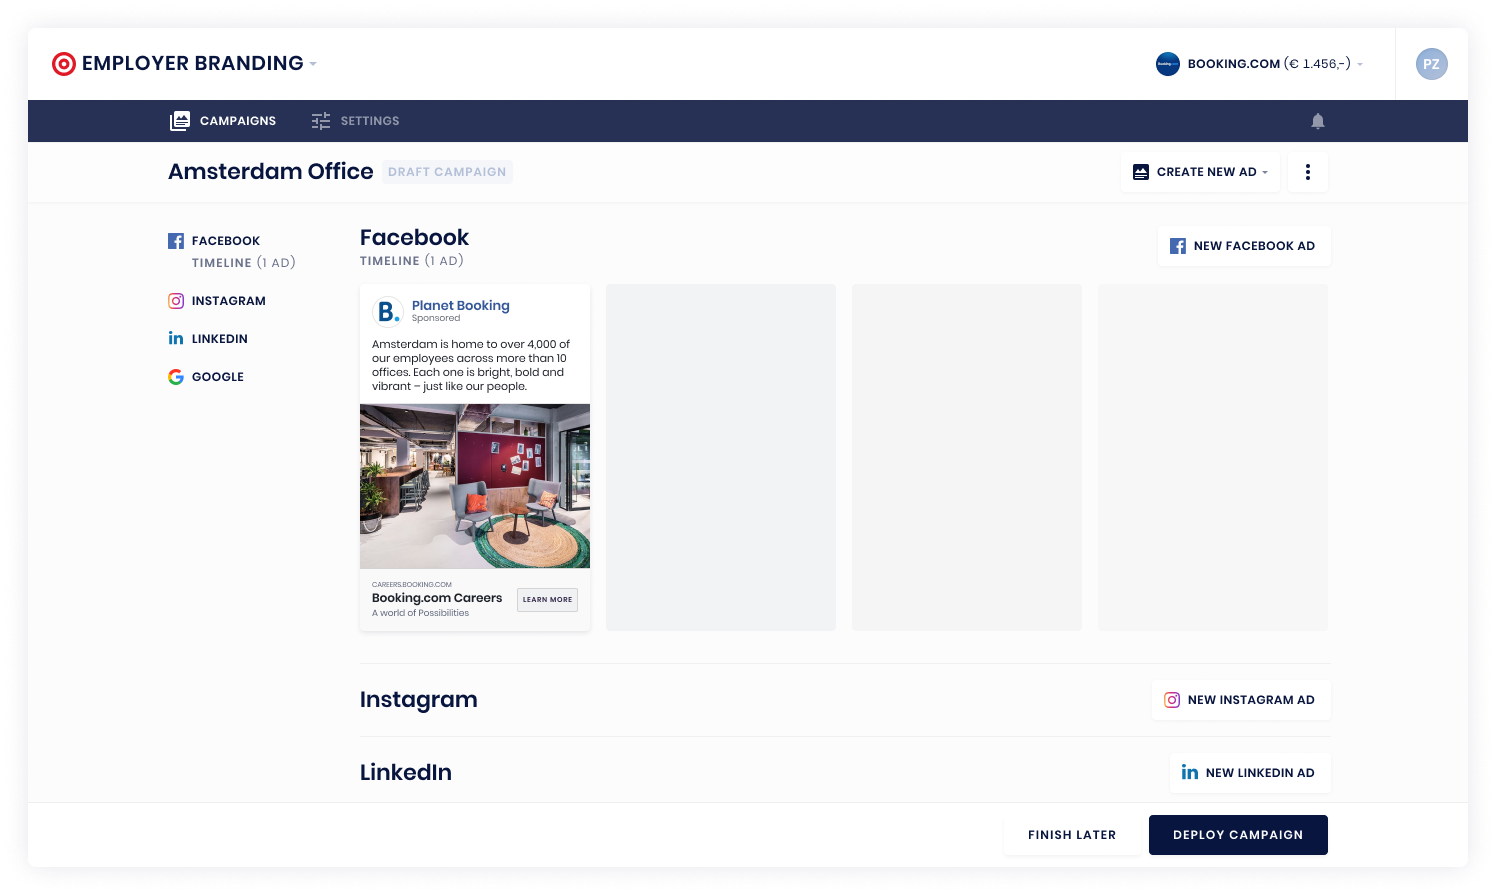Click the Settings sliders icon
Viewport: 1496px width, 895px height.
pyautogui.click(x=321, y=121)
